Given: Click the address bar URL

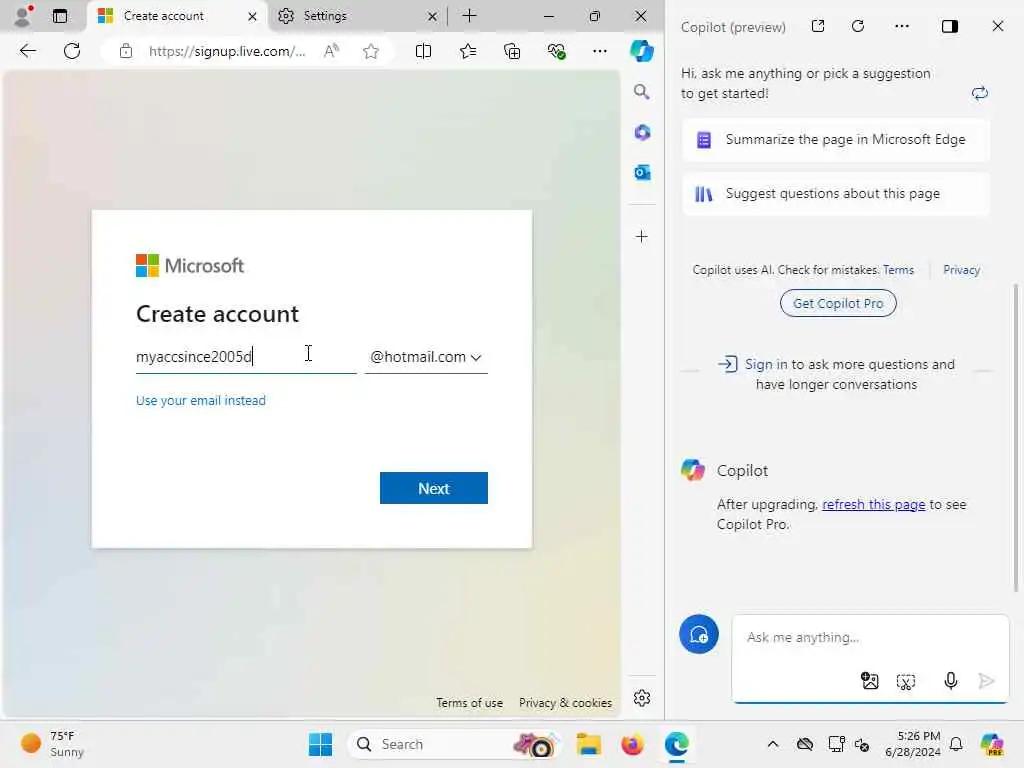Looking at the screenshot, I should pyautogui.click(x=227, y=51).
